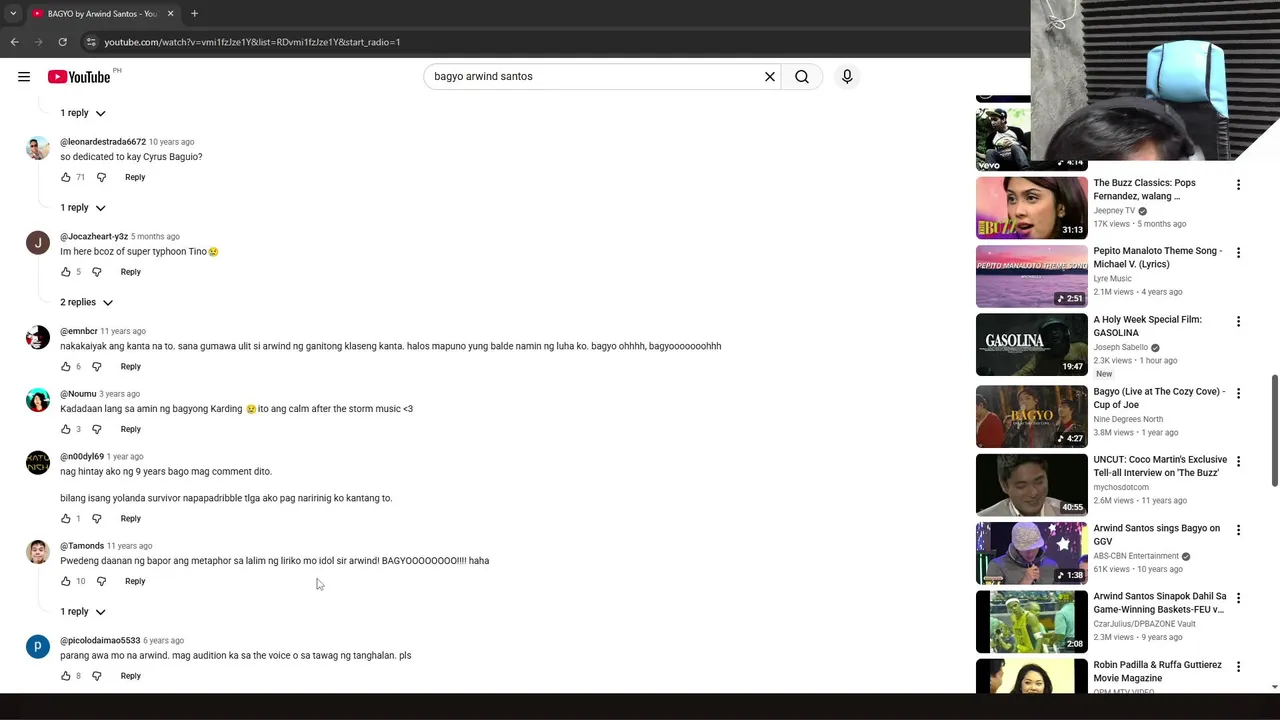Like the comment by @picolodaimao5533
The height and width of the screenshot is (720, 1280).
pyautogui.click(x=66, y=676)
